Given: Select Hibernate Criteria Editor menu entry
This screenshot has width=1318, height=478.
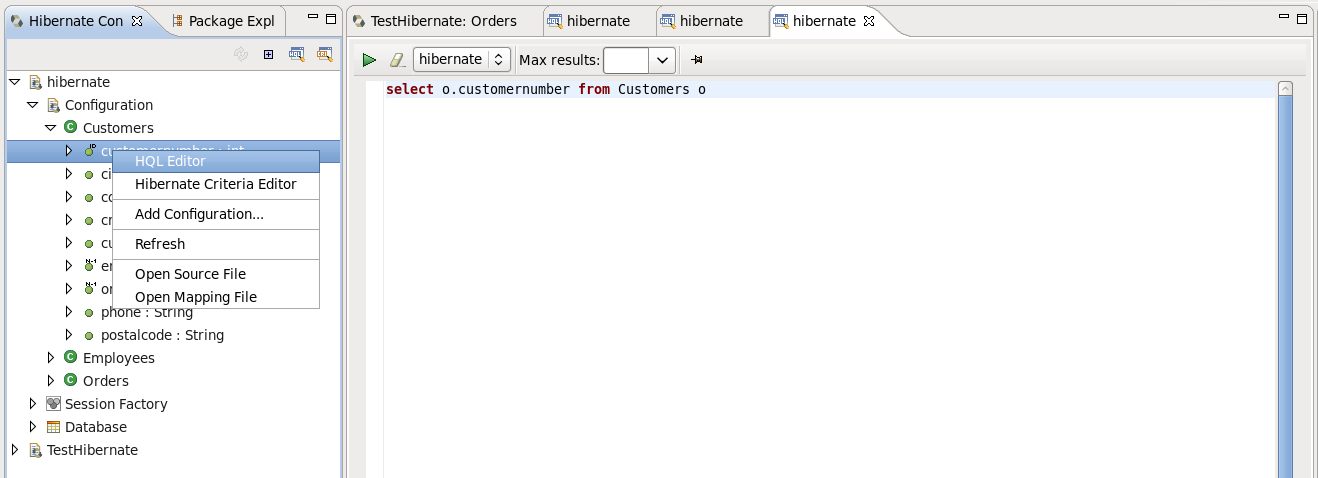Looking at the screenshot, I should coord(215,184).
